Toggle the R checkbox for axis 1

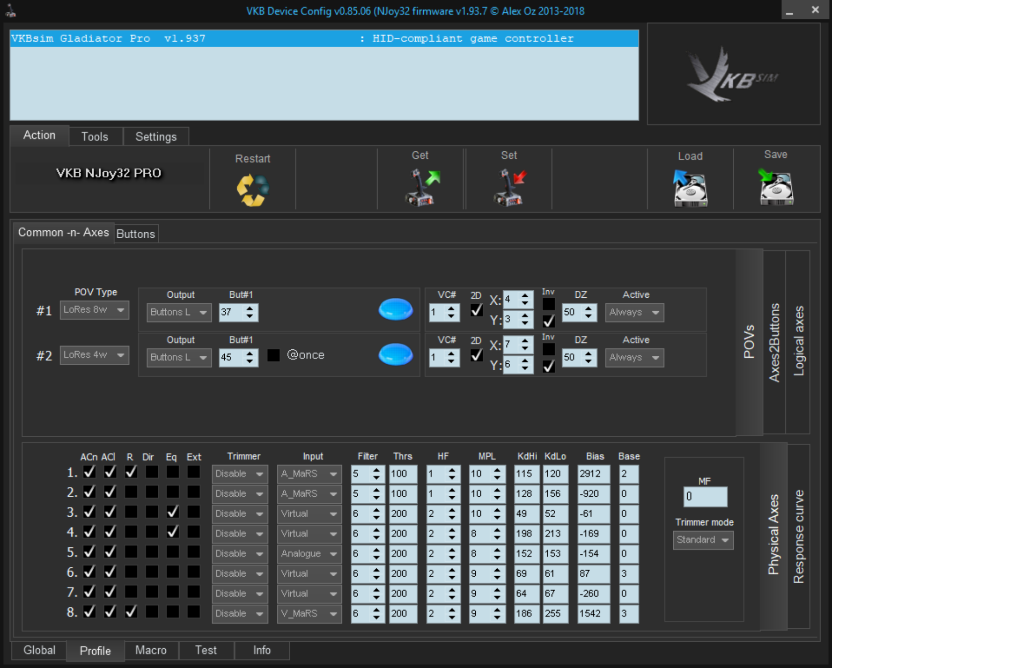click(x=131, y=472)
